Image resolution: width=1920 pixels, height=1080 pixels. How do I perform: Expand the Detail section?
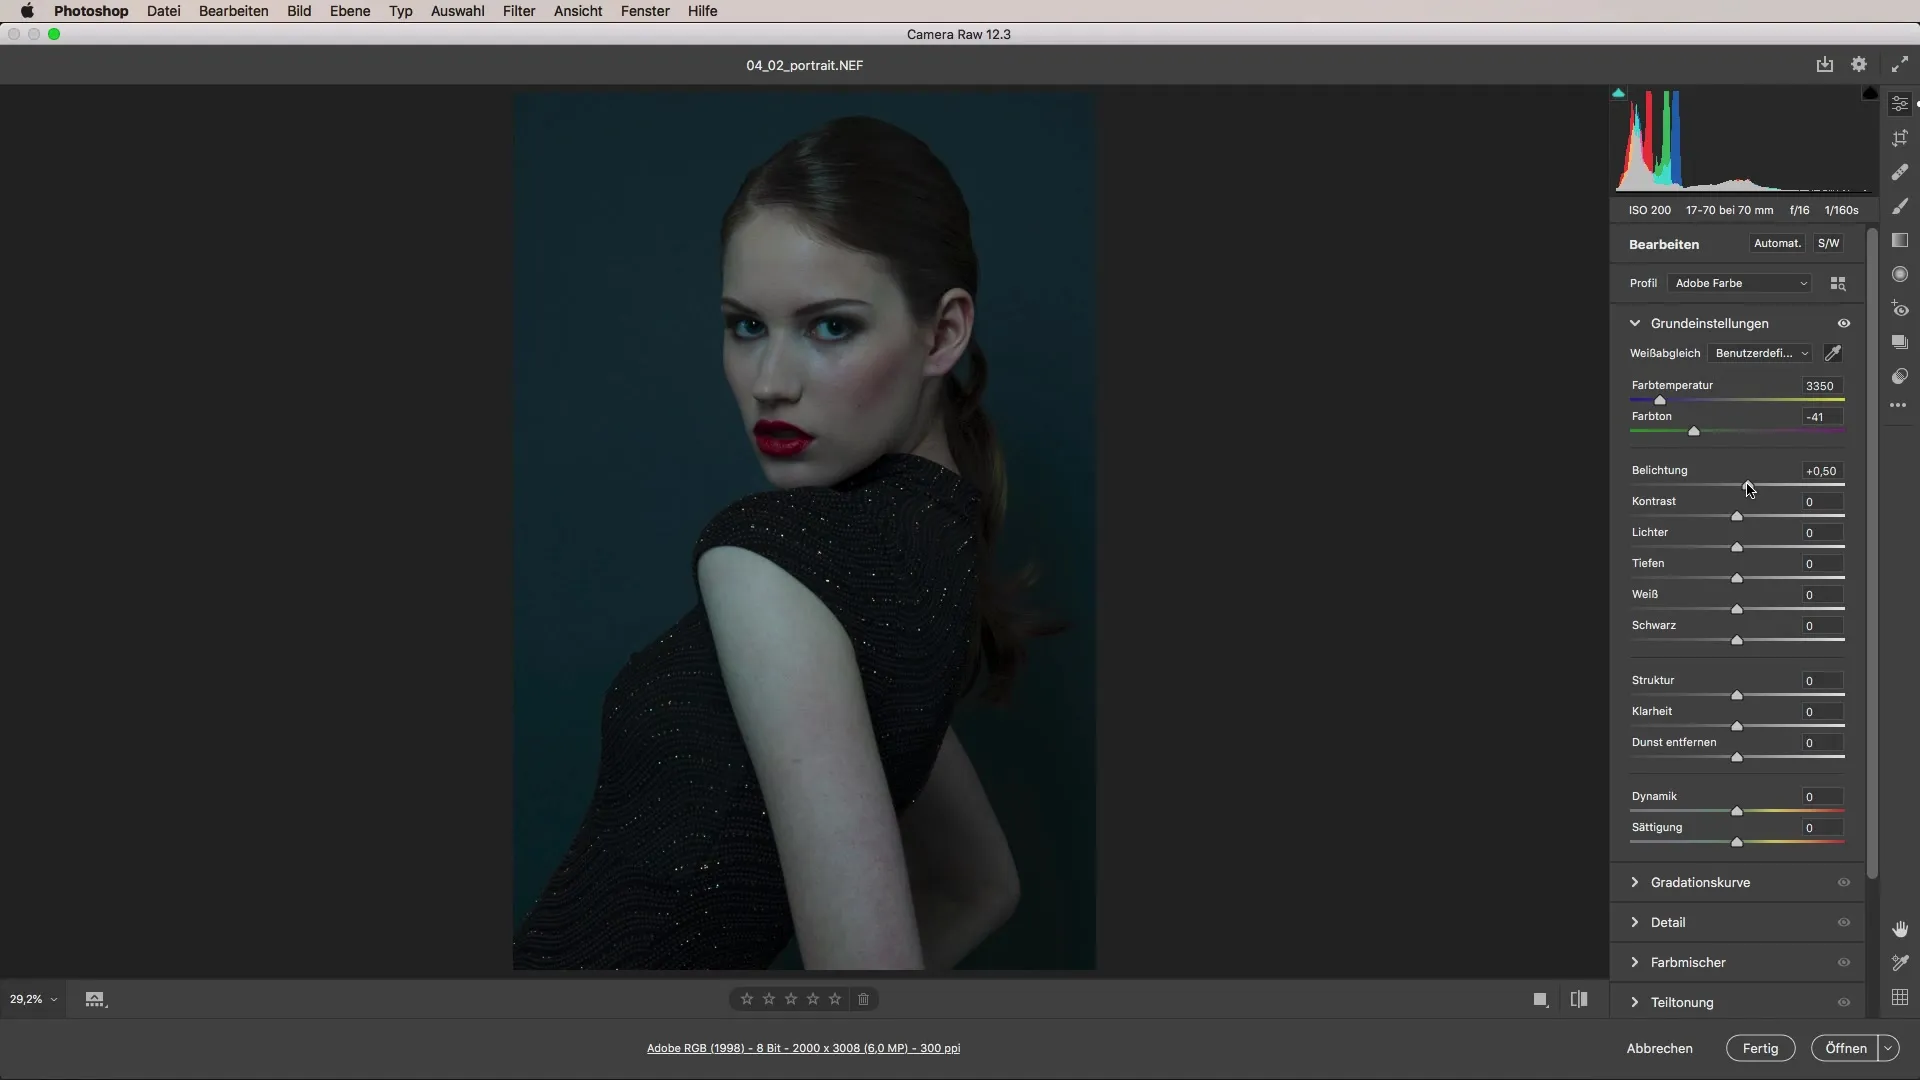[1635, 922]
